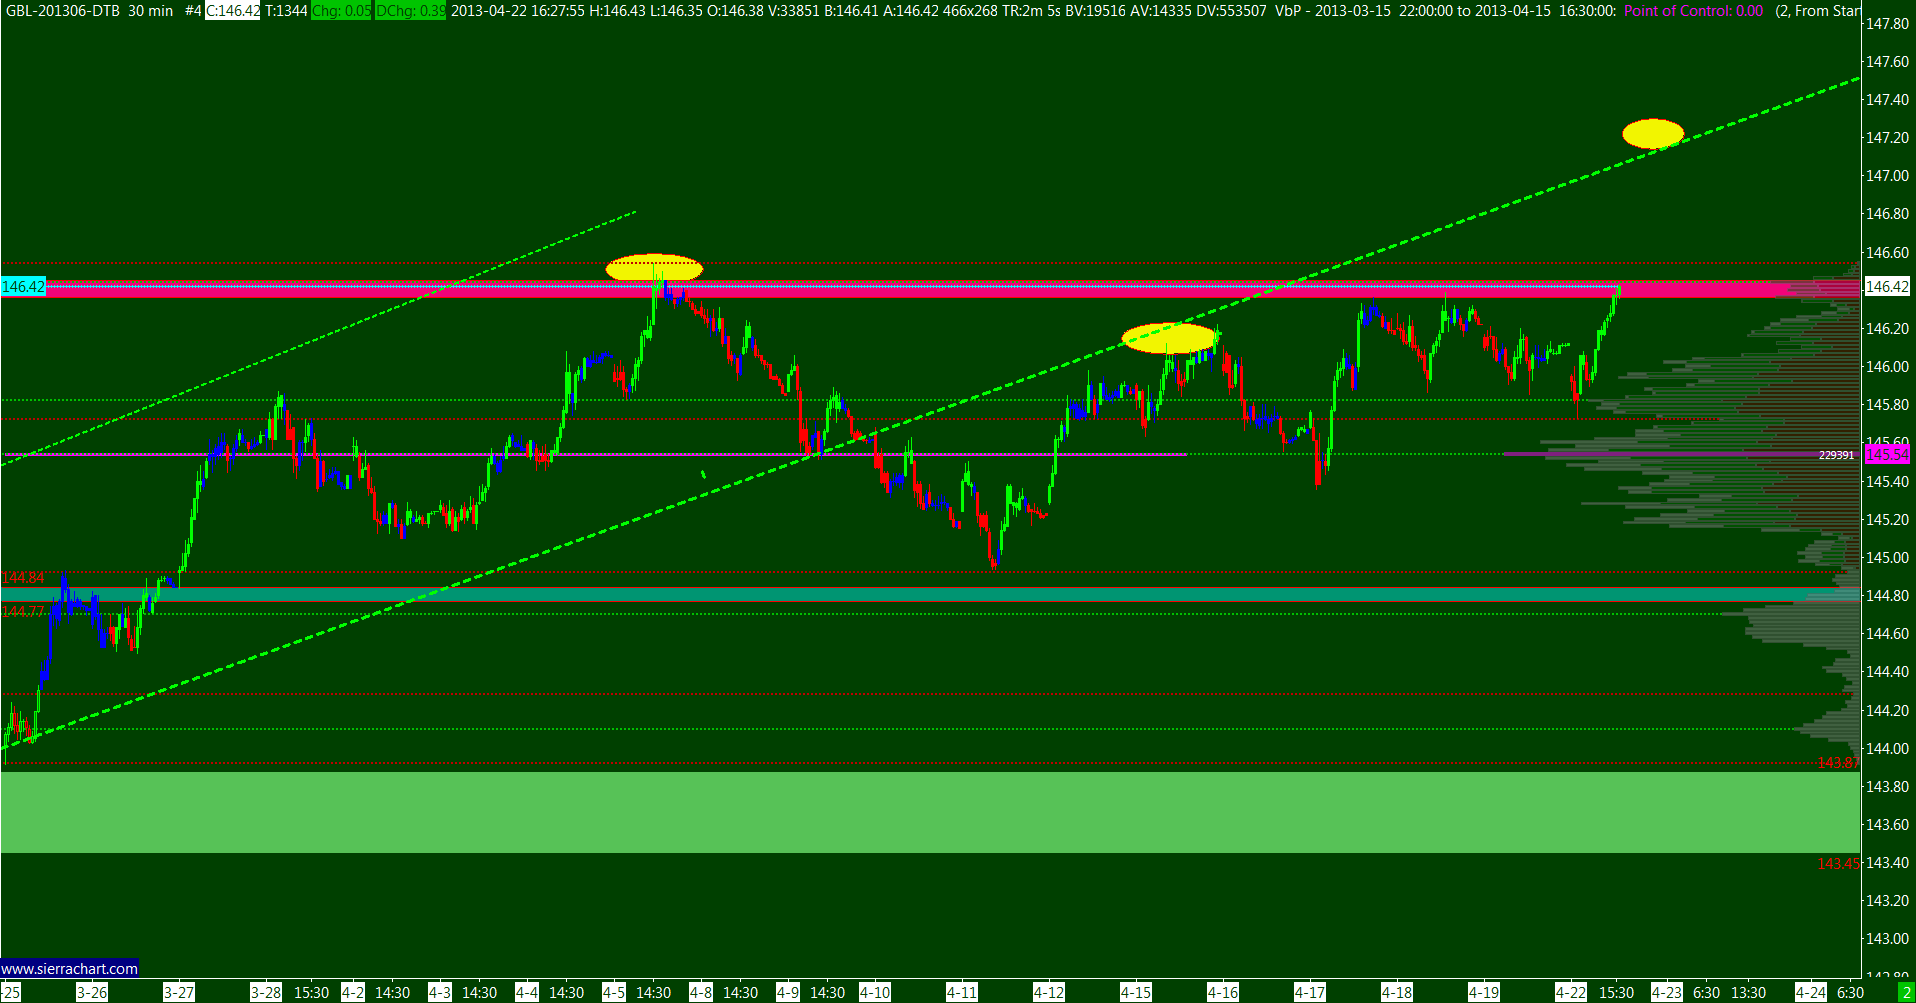Click the red 143.45 level label
The height and width of the screenshot is (1003, 1916).
(x=1838, y=863)
